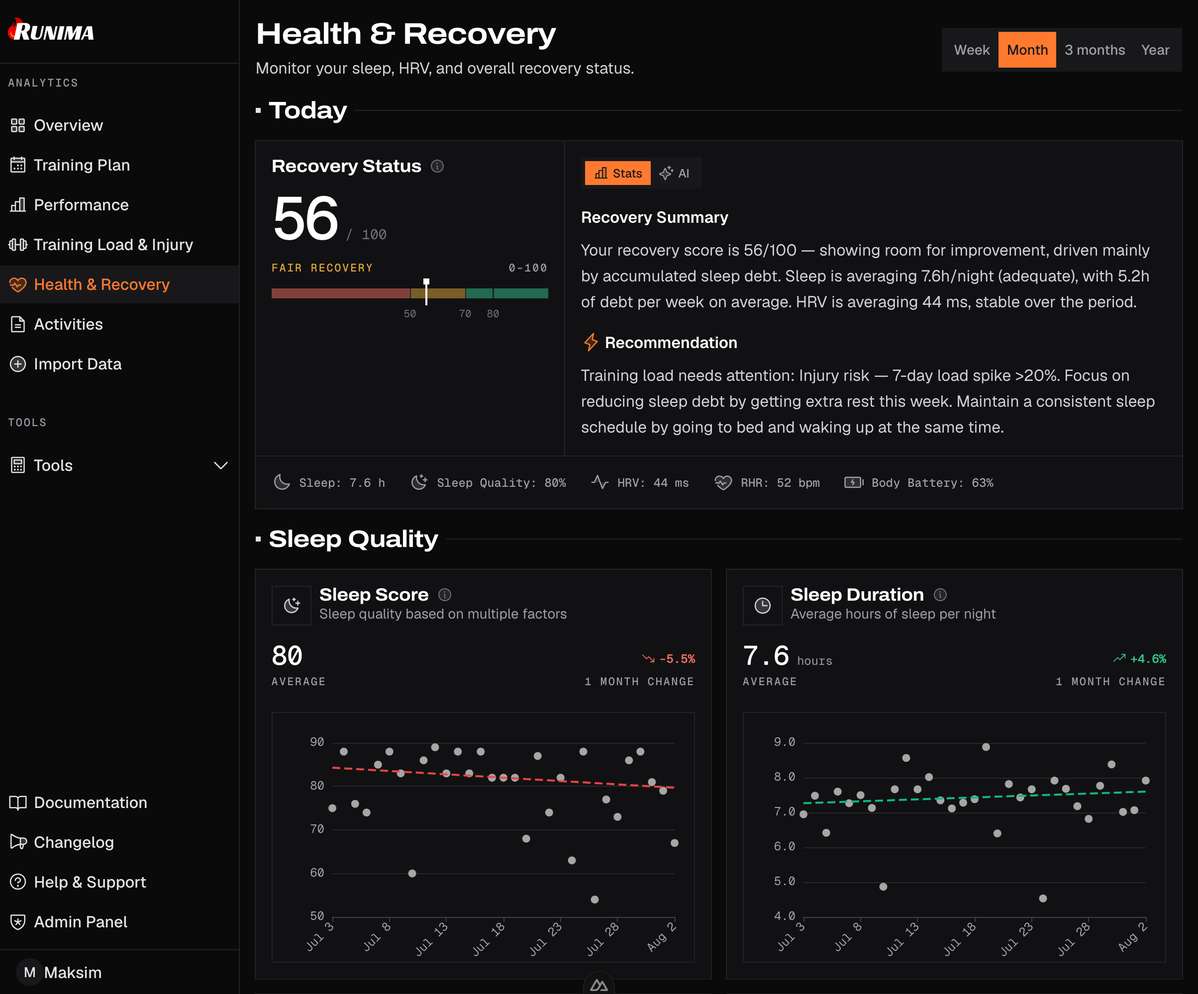Screen dimensions: 1198x994
Task: Click the Training Plan calendar icon
Action: tap(18, 165)
